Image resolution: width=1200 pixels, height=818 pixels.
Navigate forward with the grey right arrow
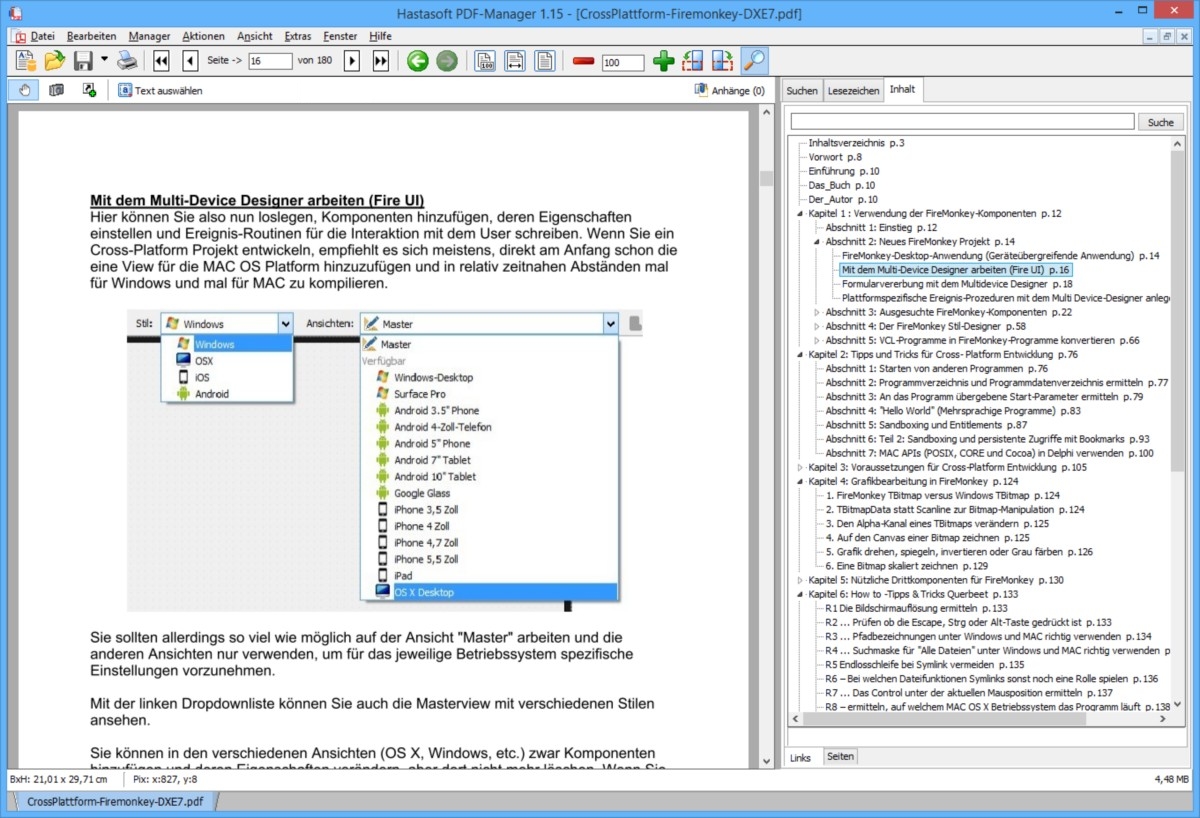click(447, 61)
